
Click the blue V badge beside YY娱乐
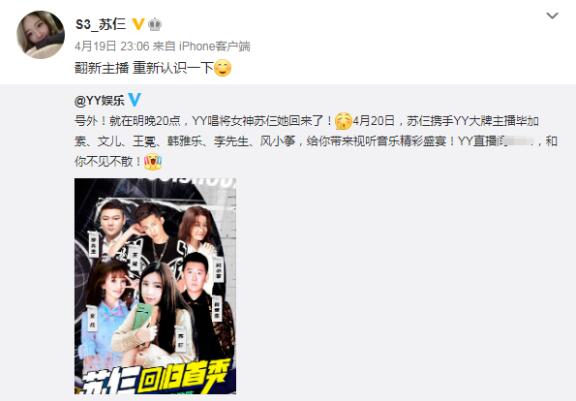(134, 100)
